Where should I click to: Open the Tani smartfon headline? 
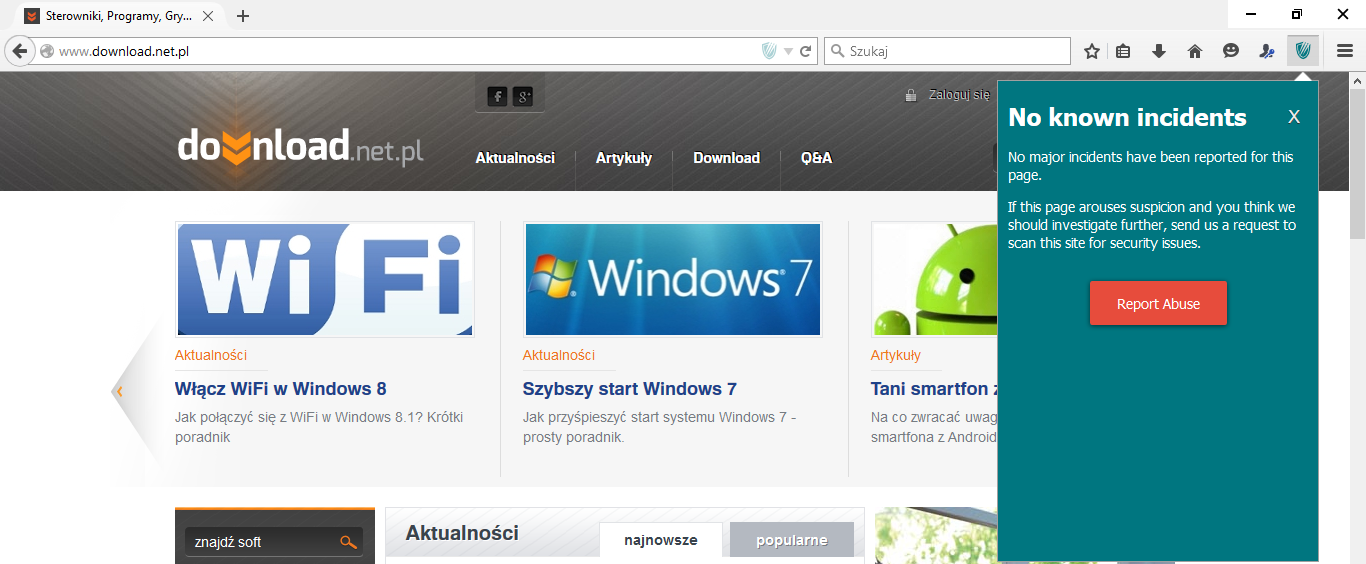pos(934,389)
